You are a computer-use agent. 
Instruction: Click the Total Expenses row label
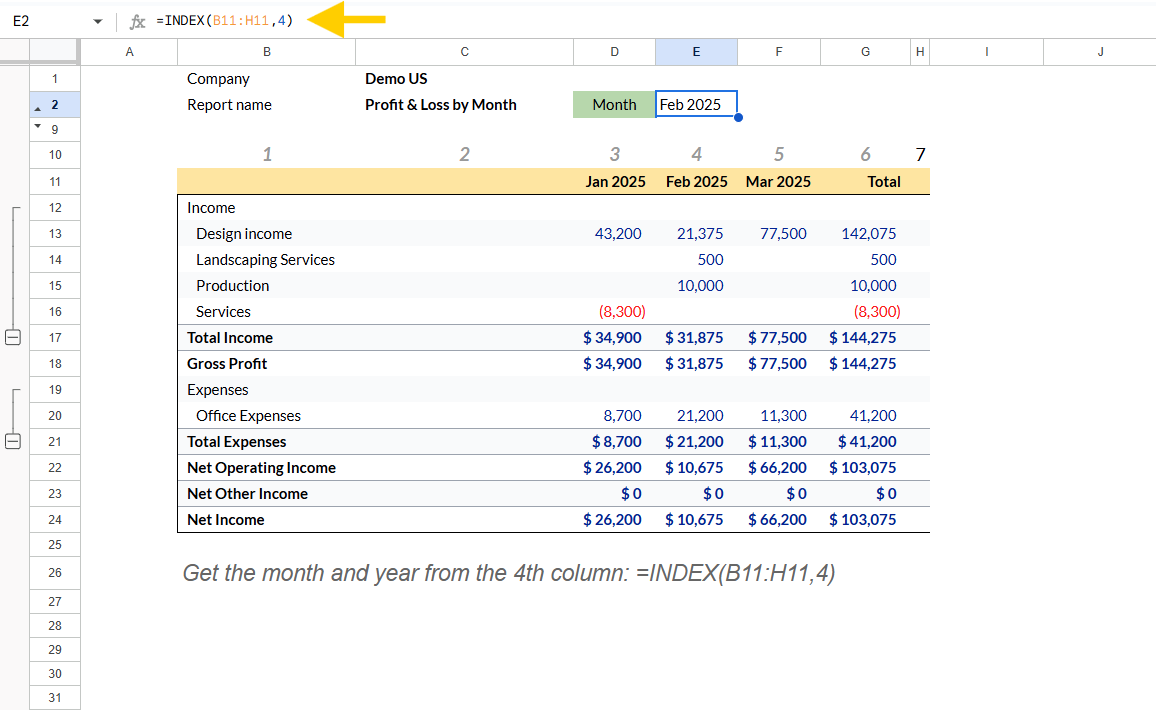click(x=237, y=442)
